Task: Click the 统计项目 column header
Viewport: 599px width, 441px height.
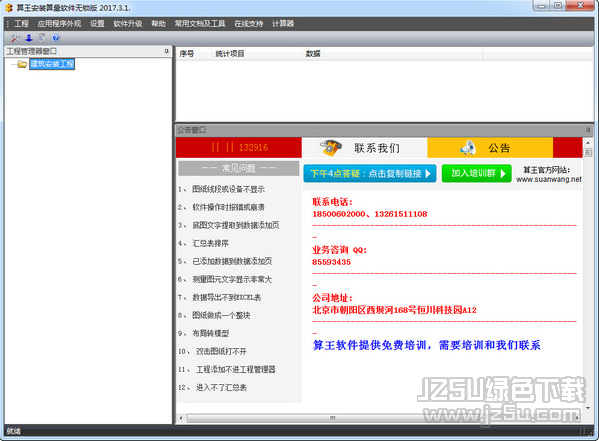Action: (x=230, y=54)
